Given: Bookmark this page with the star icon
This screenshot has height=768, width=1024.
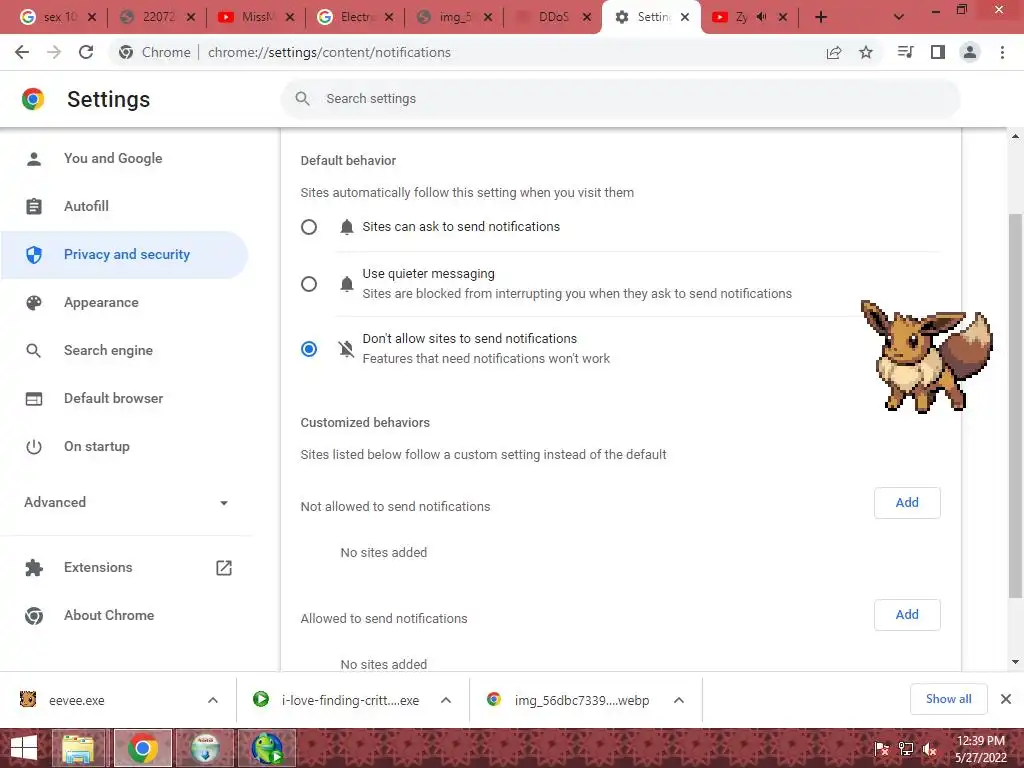Looking at the screenshot, I should pyautogui.click(x=866, y=52).
